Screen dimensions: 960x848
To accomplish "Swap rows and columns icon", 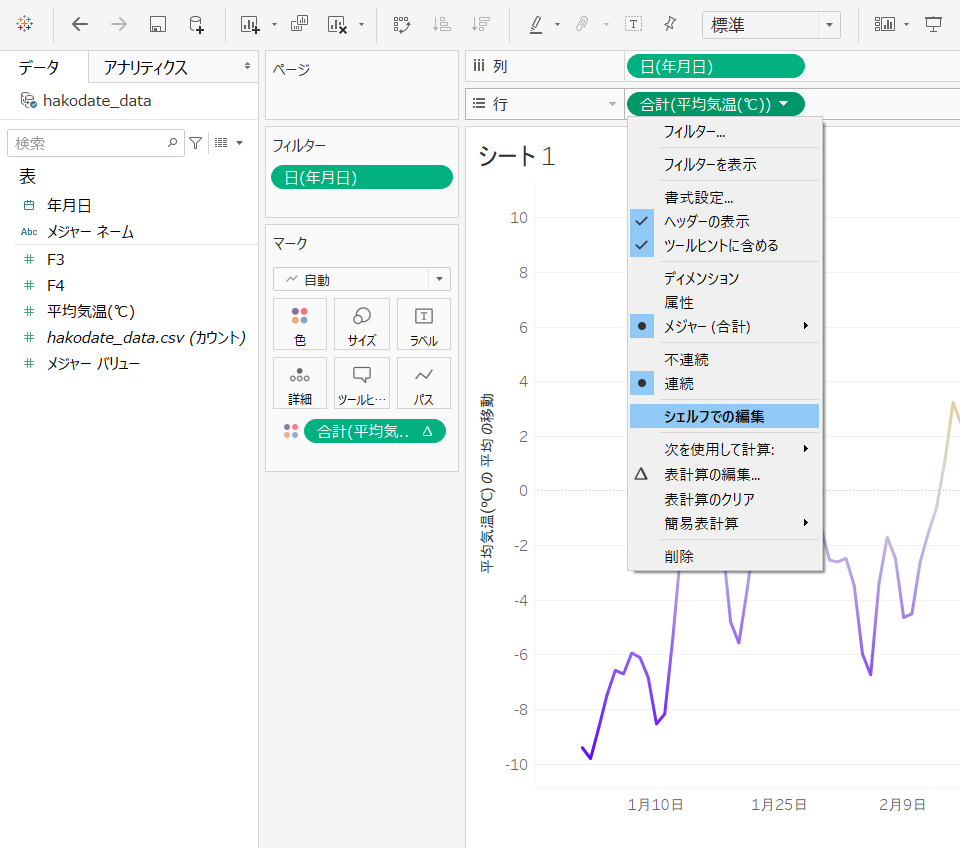I will (x=402, y=24).
